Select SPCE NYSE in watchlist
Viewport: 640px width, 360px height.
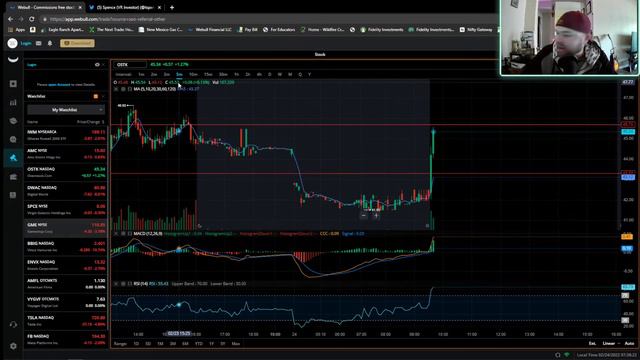point(66,209)
